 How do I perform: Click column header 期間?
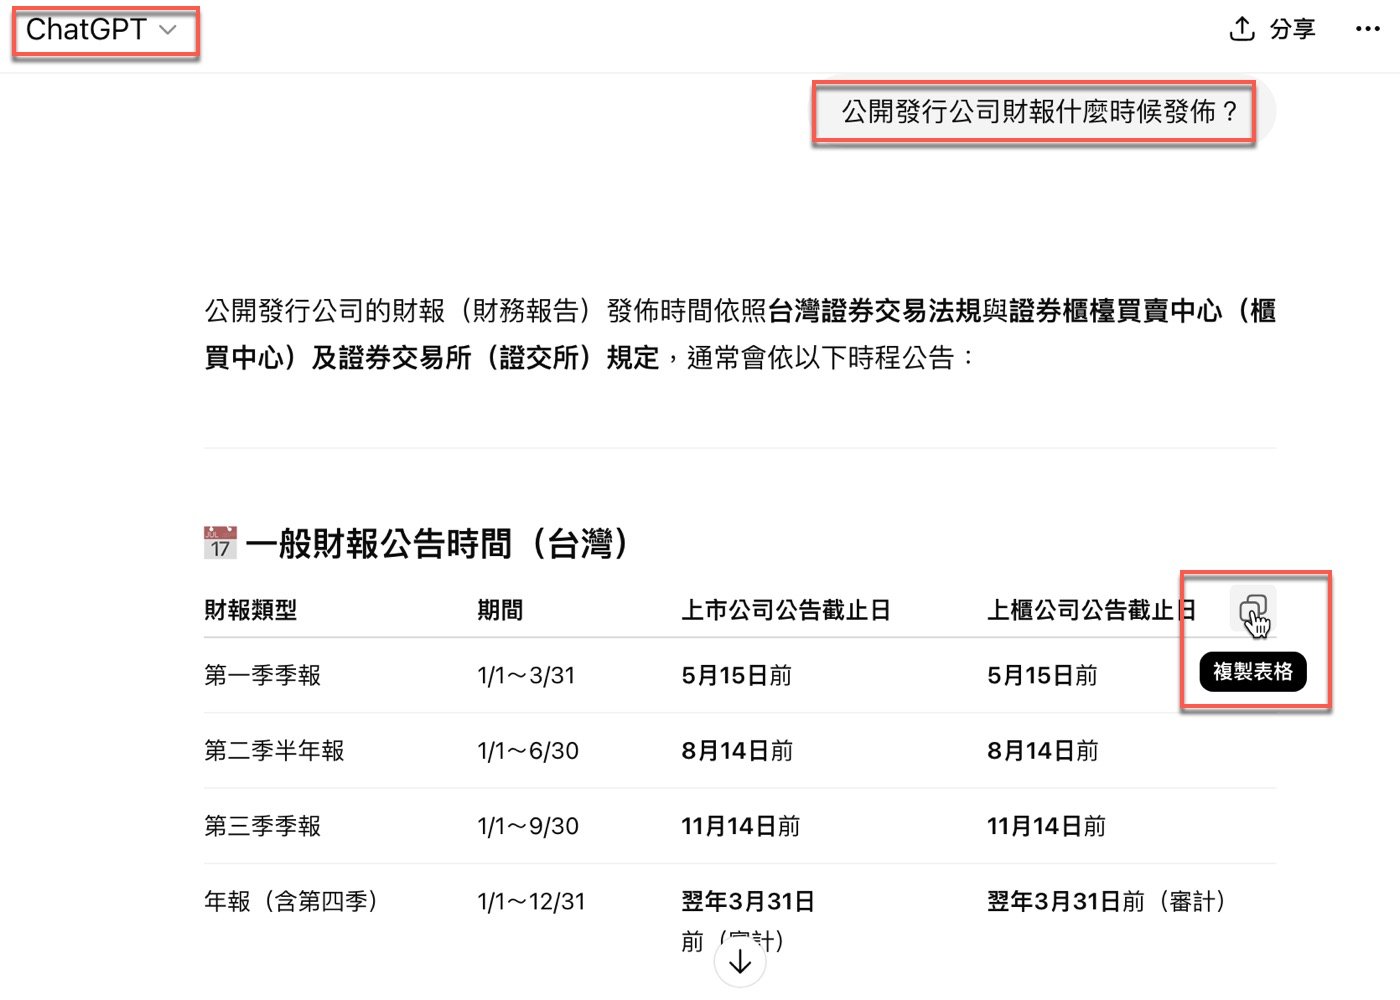pyautogui.click(x=500, y=610)
